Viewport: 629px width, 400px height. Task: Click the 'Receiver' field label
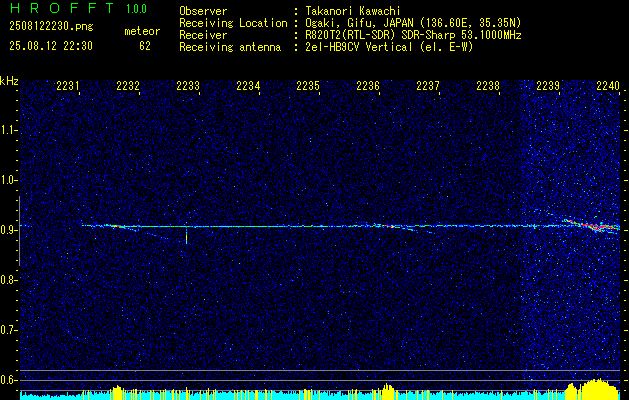pos(203,35)
